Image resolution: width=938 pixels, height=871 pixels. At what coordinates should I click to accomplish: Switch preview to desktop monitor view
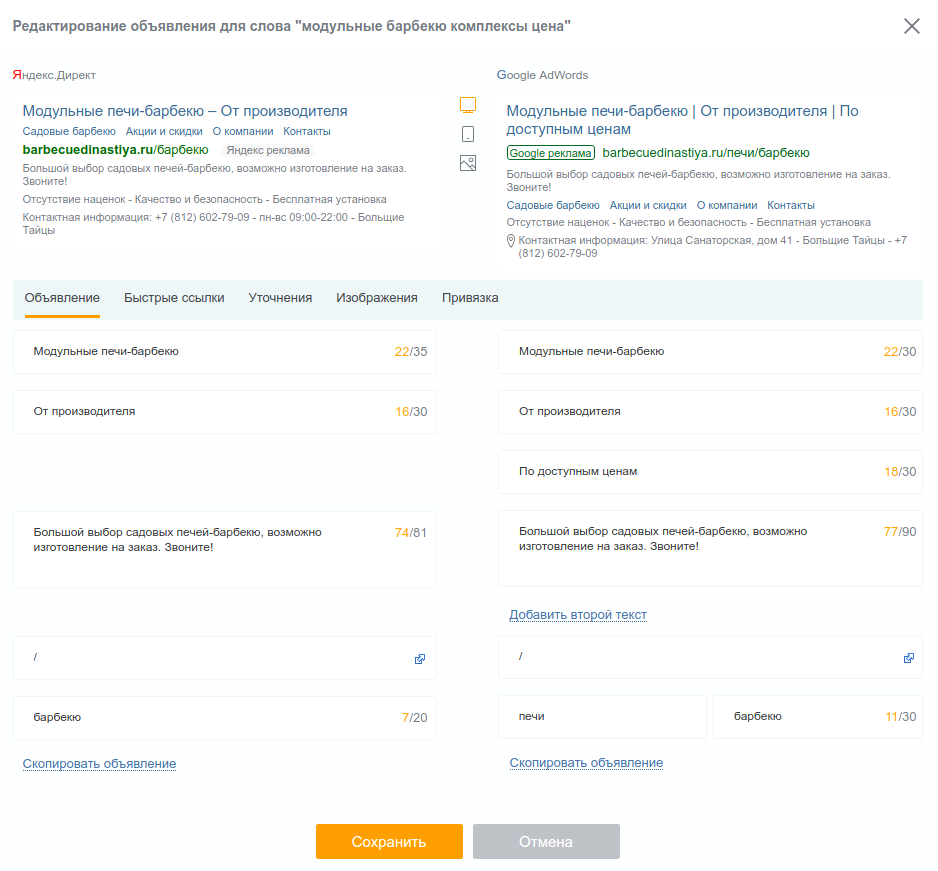click(x=468, y=105)
